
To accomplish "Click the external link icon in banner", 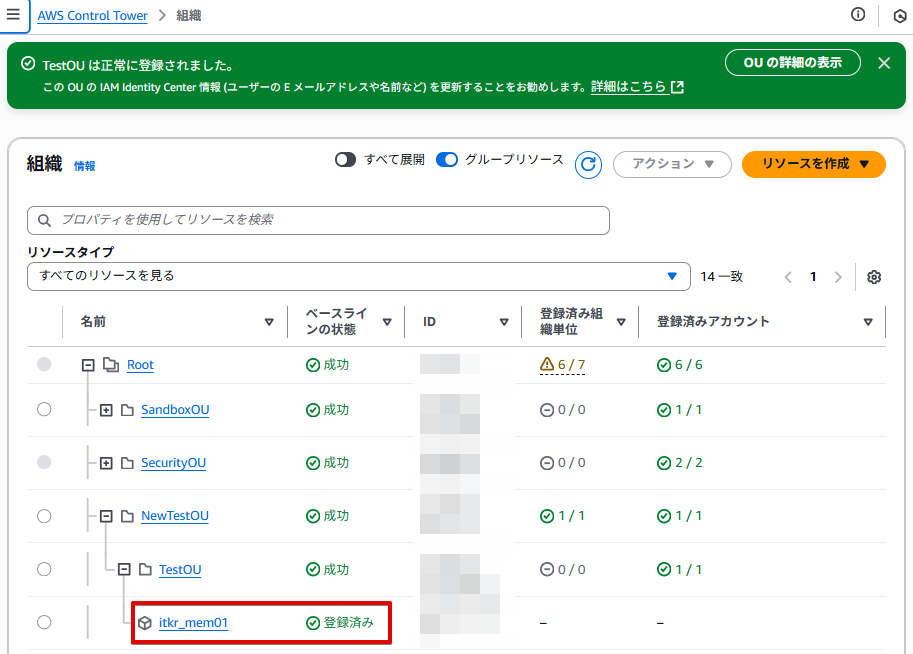I will (x=677, y=87).
